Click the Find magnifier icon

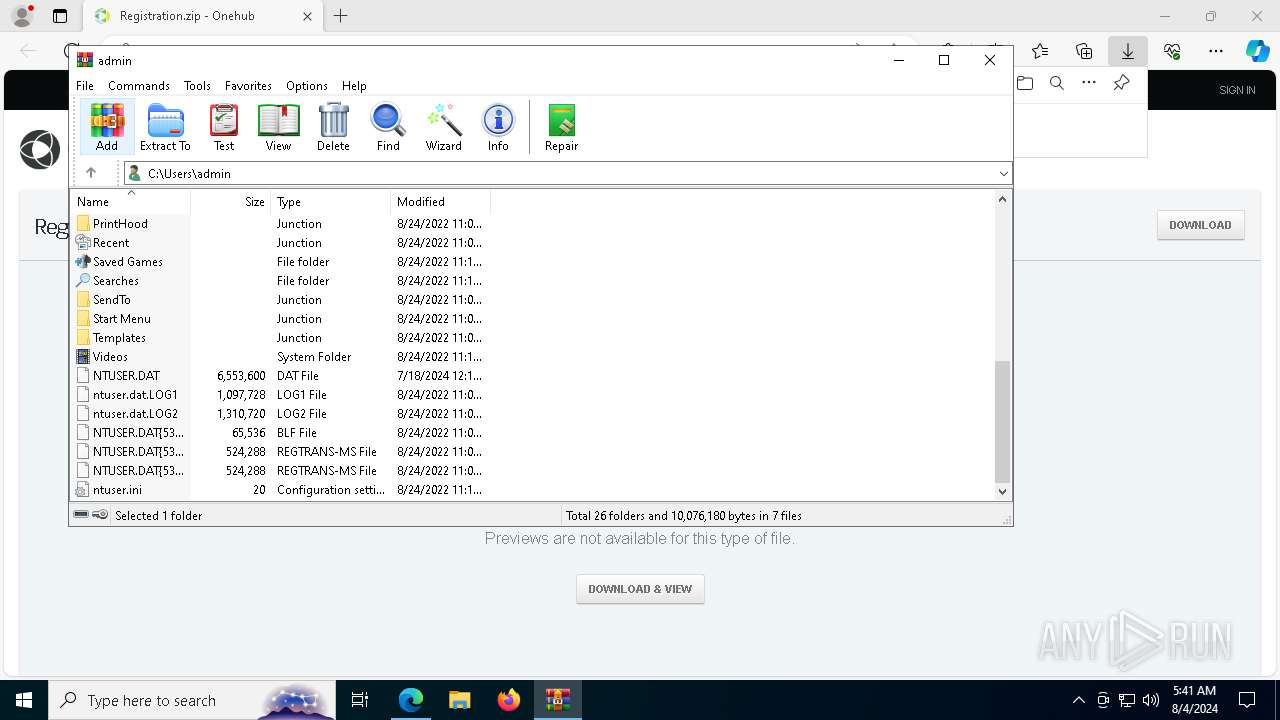coord(388,127)
